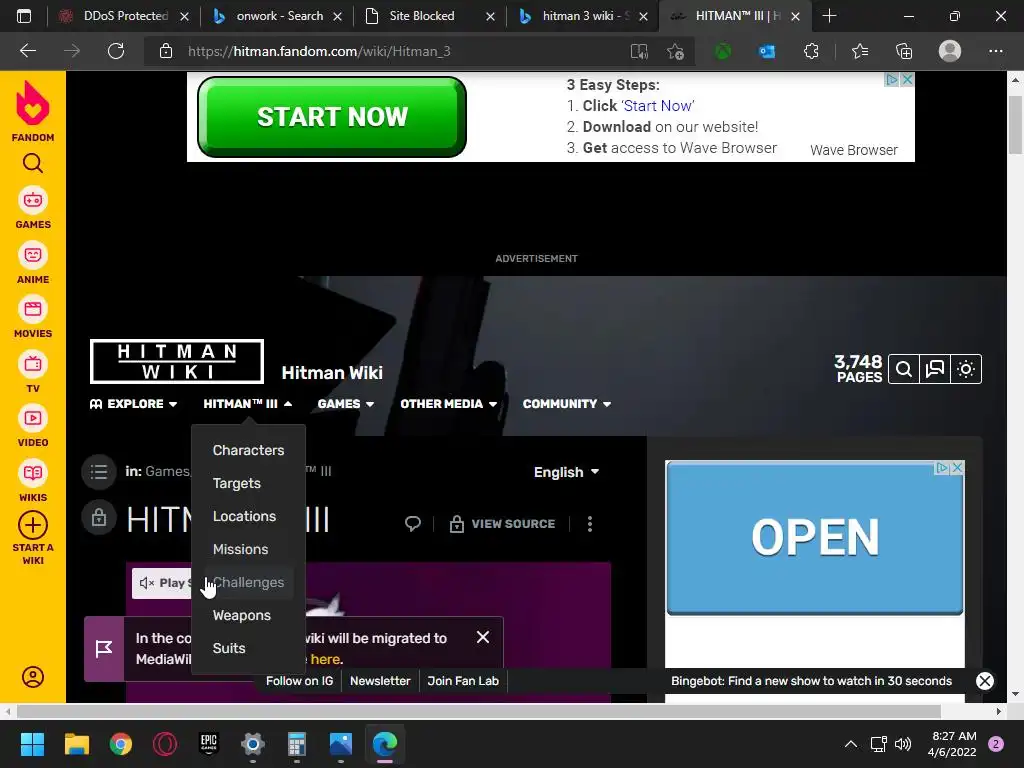Open the Edge profile avatar
This screenshot has width=1024, height=768.
coord(950,51)
